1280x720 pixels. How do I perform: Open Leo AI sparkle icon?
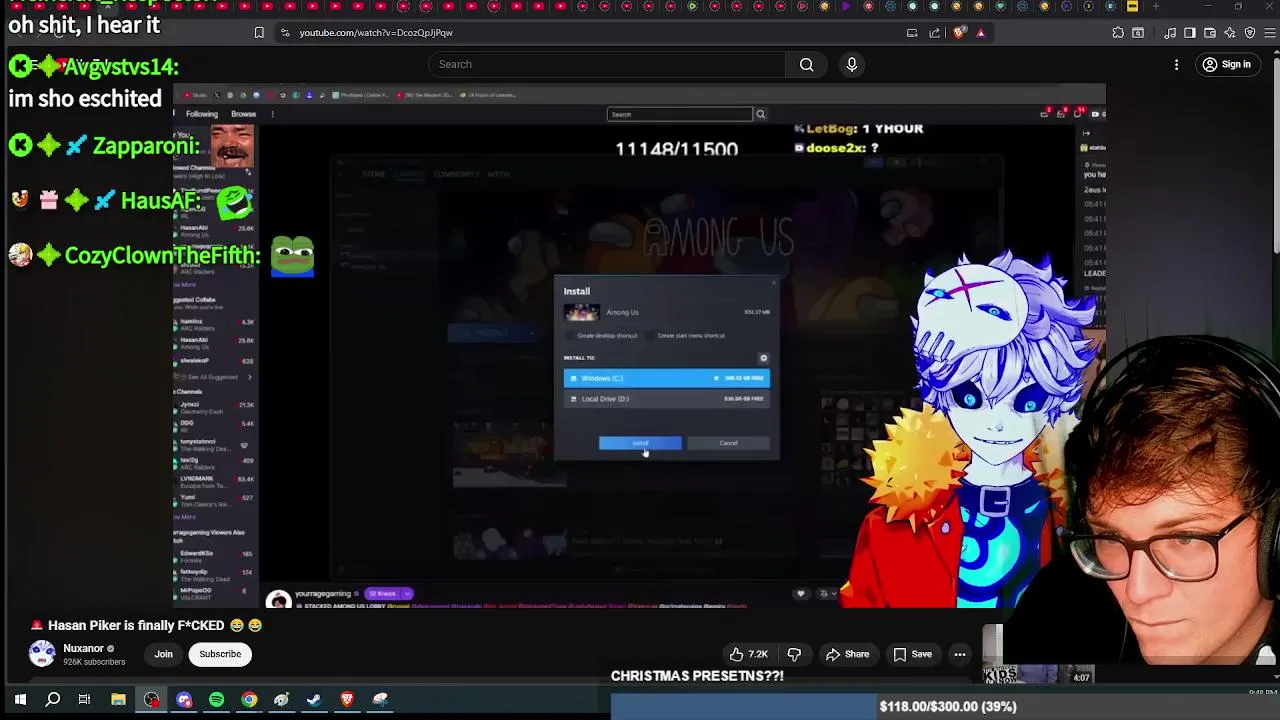click(1230, 32)
